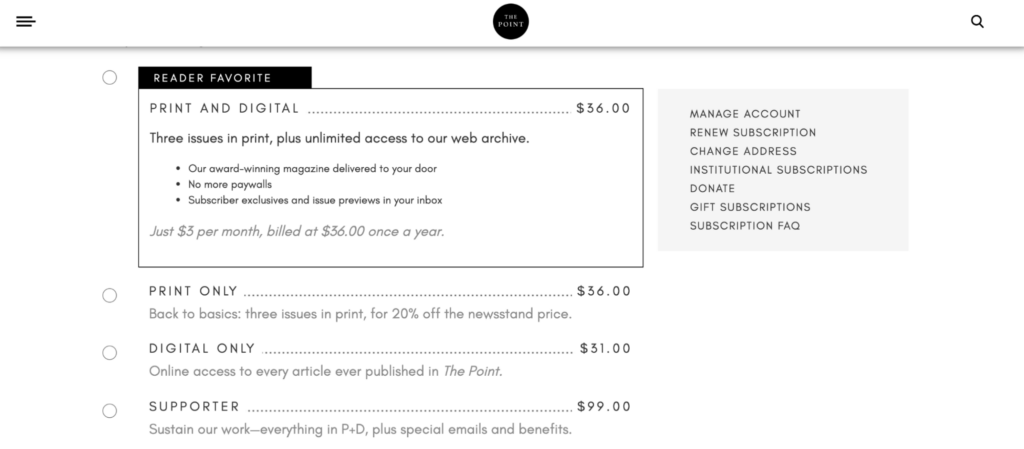Select the Supporter radio button
Screen dimensions: 1024x449
[x=110, y=411]
